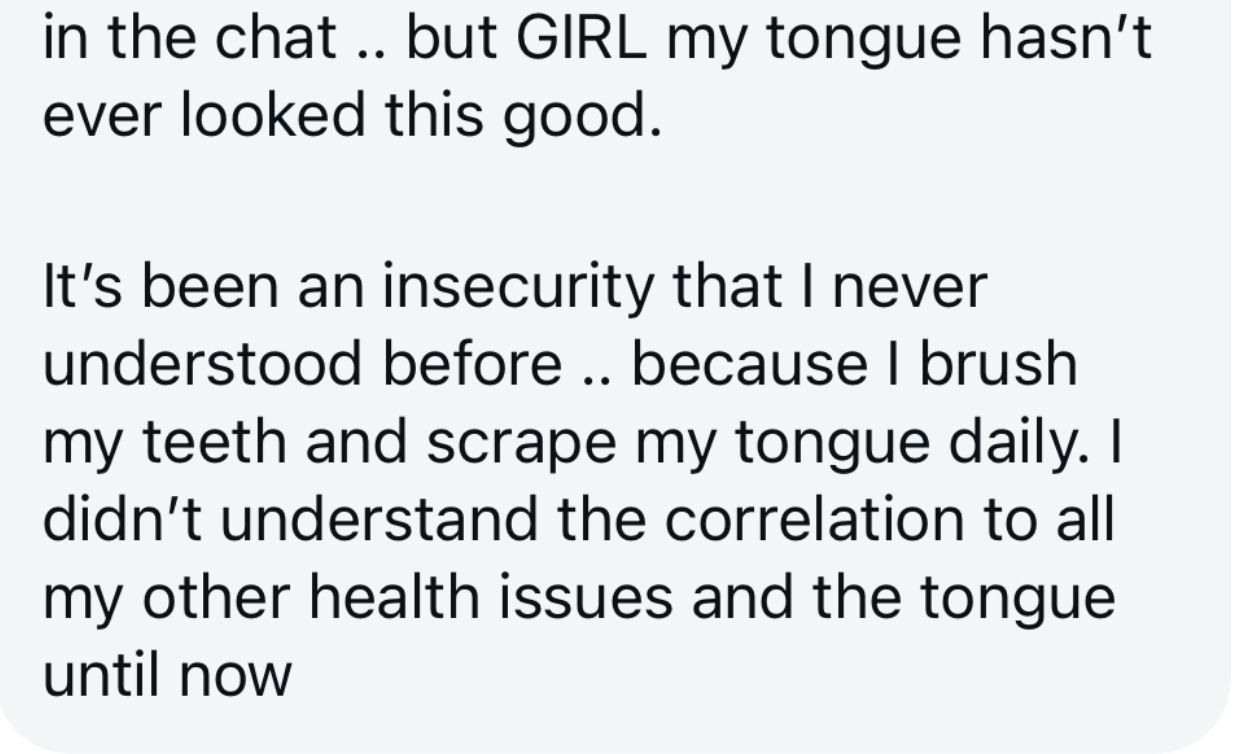Click the phrase "in the chat"
Screen dimensions: 1240x754
point(190,38)
